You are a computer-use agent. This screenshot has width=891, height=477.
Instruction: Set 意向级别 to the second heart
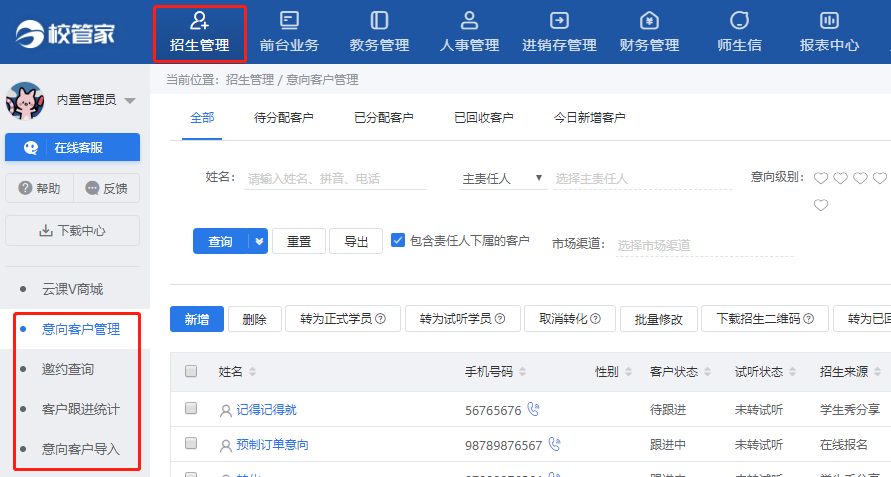[840, 178]
